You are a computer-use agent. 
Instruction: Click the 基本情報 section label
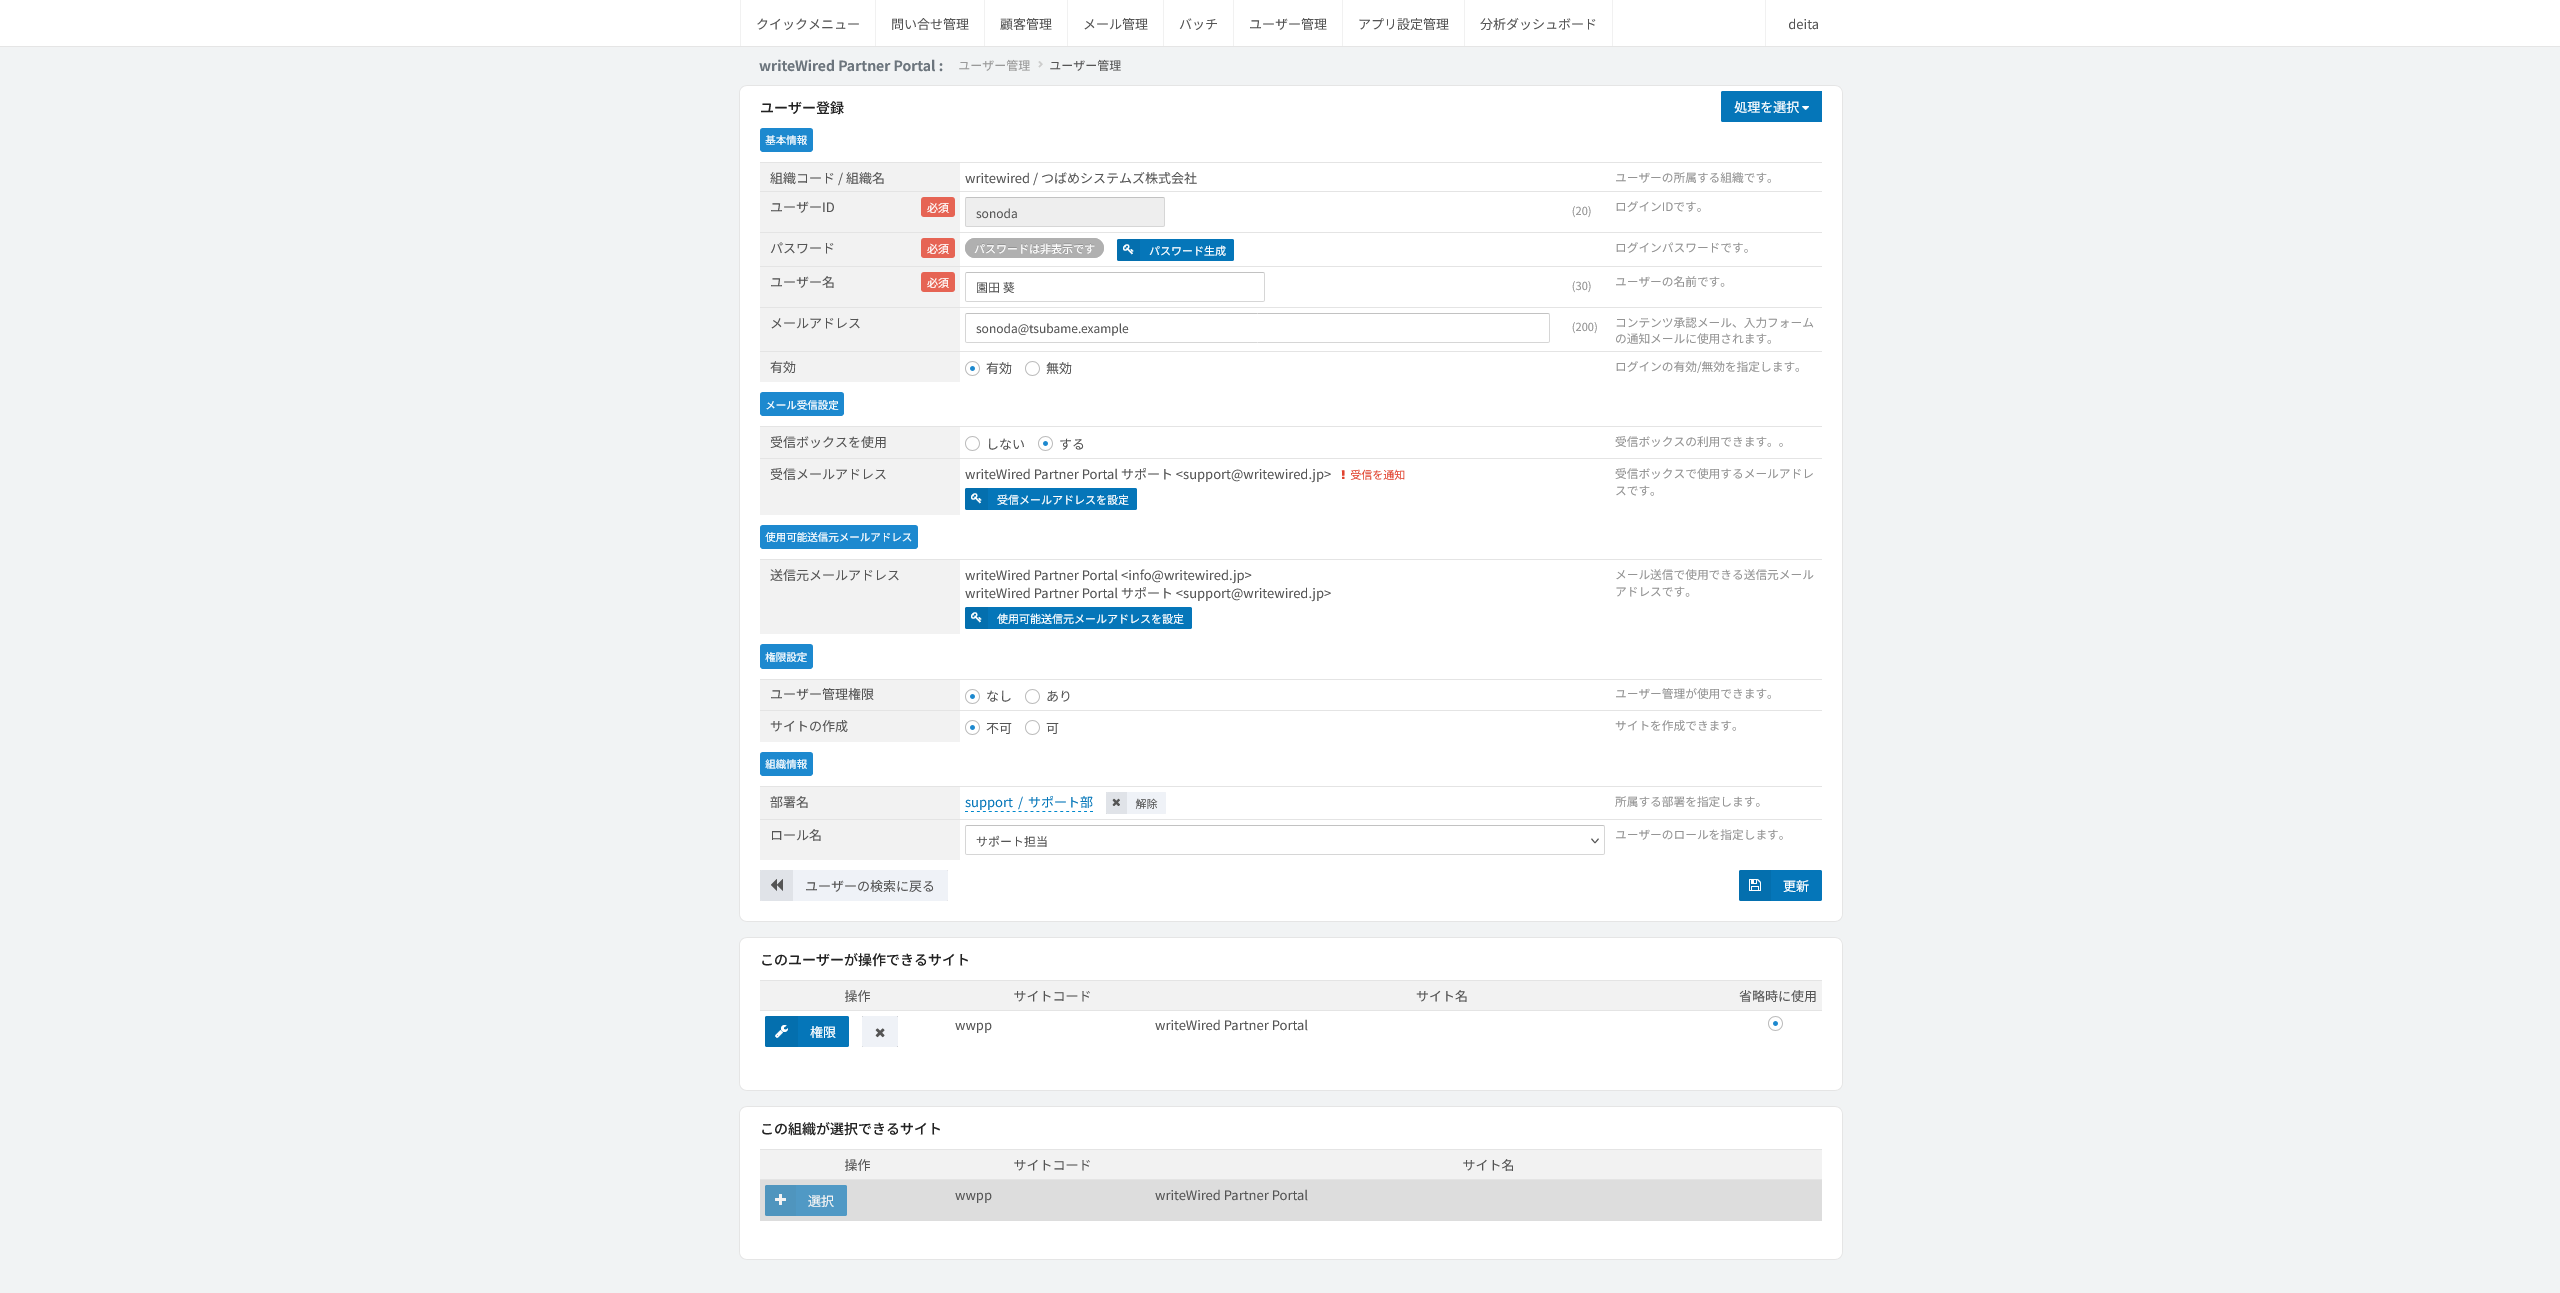[x=786, y=140]
